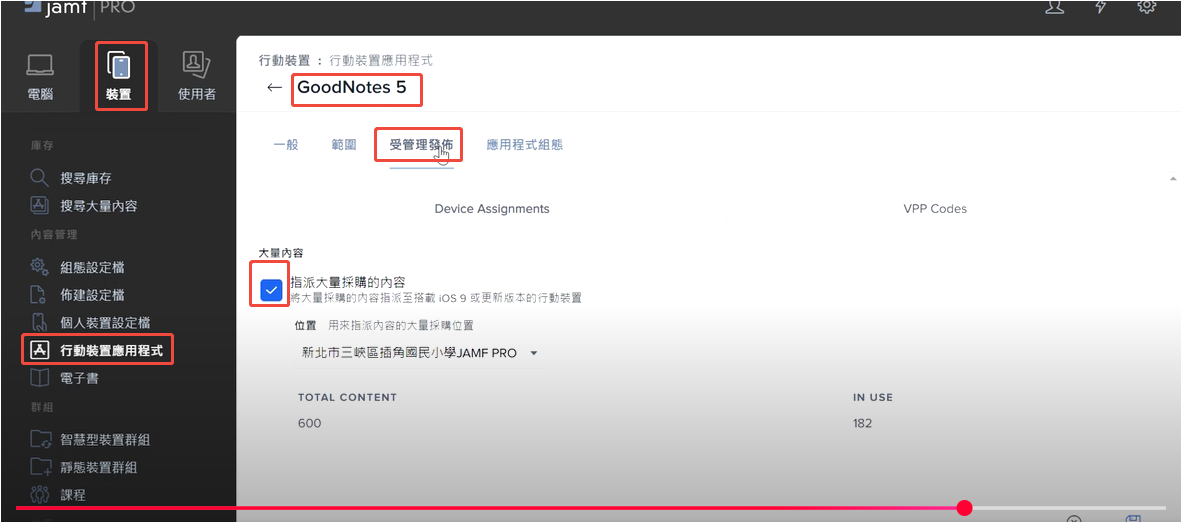1190x522 pixels.
Task: Select the Device Assignments section
Action: pyautogui.click(x=492, y=209)
